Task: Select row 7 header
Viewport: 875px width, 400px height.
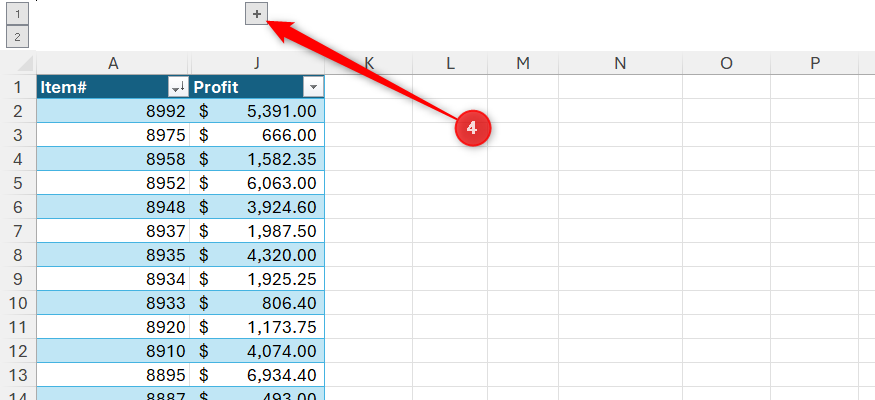Action: point(18,231)
